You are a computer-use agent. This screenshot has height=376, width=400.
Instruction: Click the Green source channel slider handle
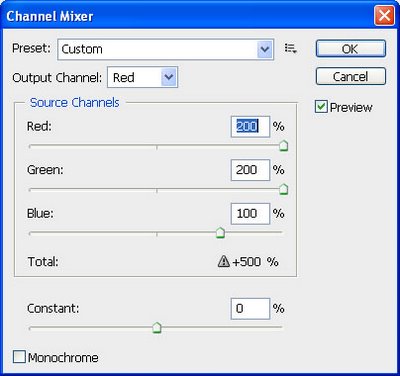284,189
